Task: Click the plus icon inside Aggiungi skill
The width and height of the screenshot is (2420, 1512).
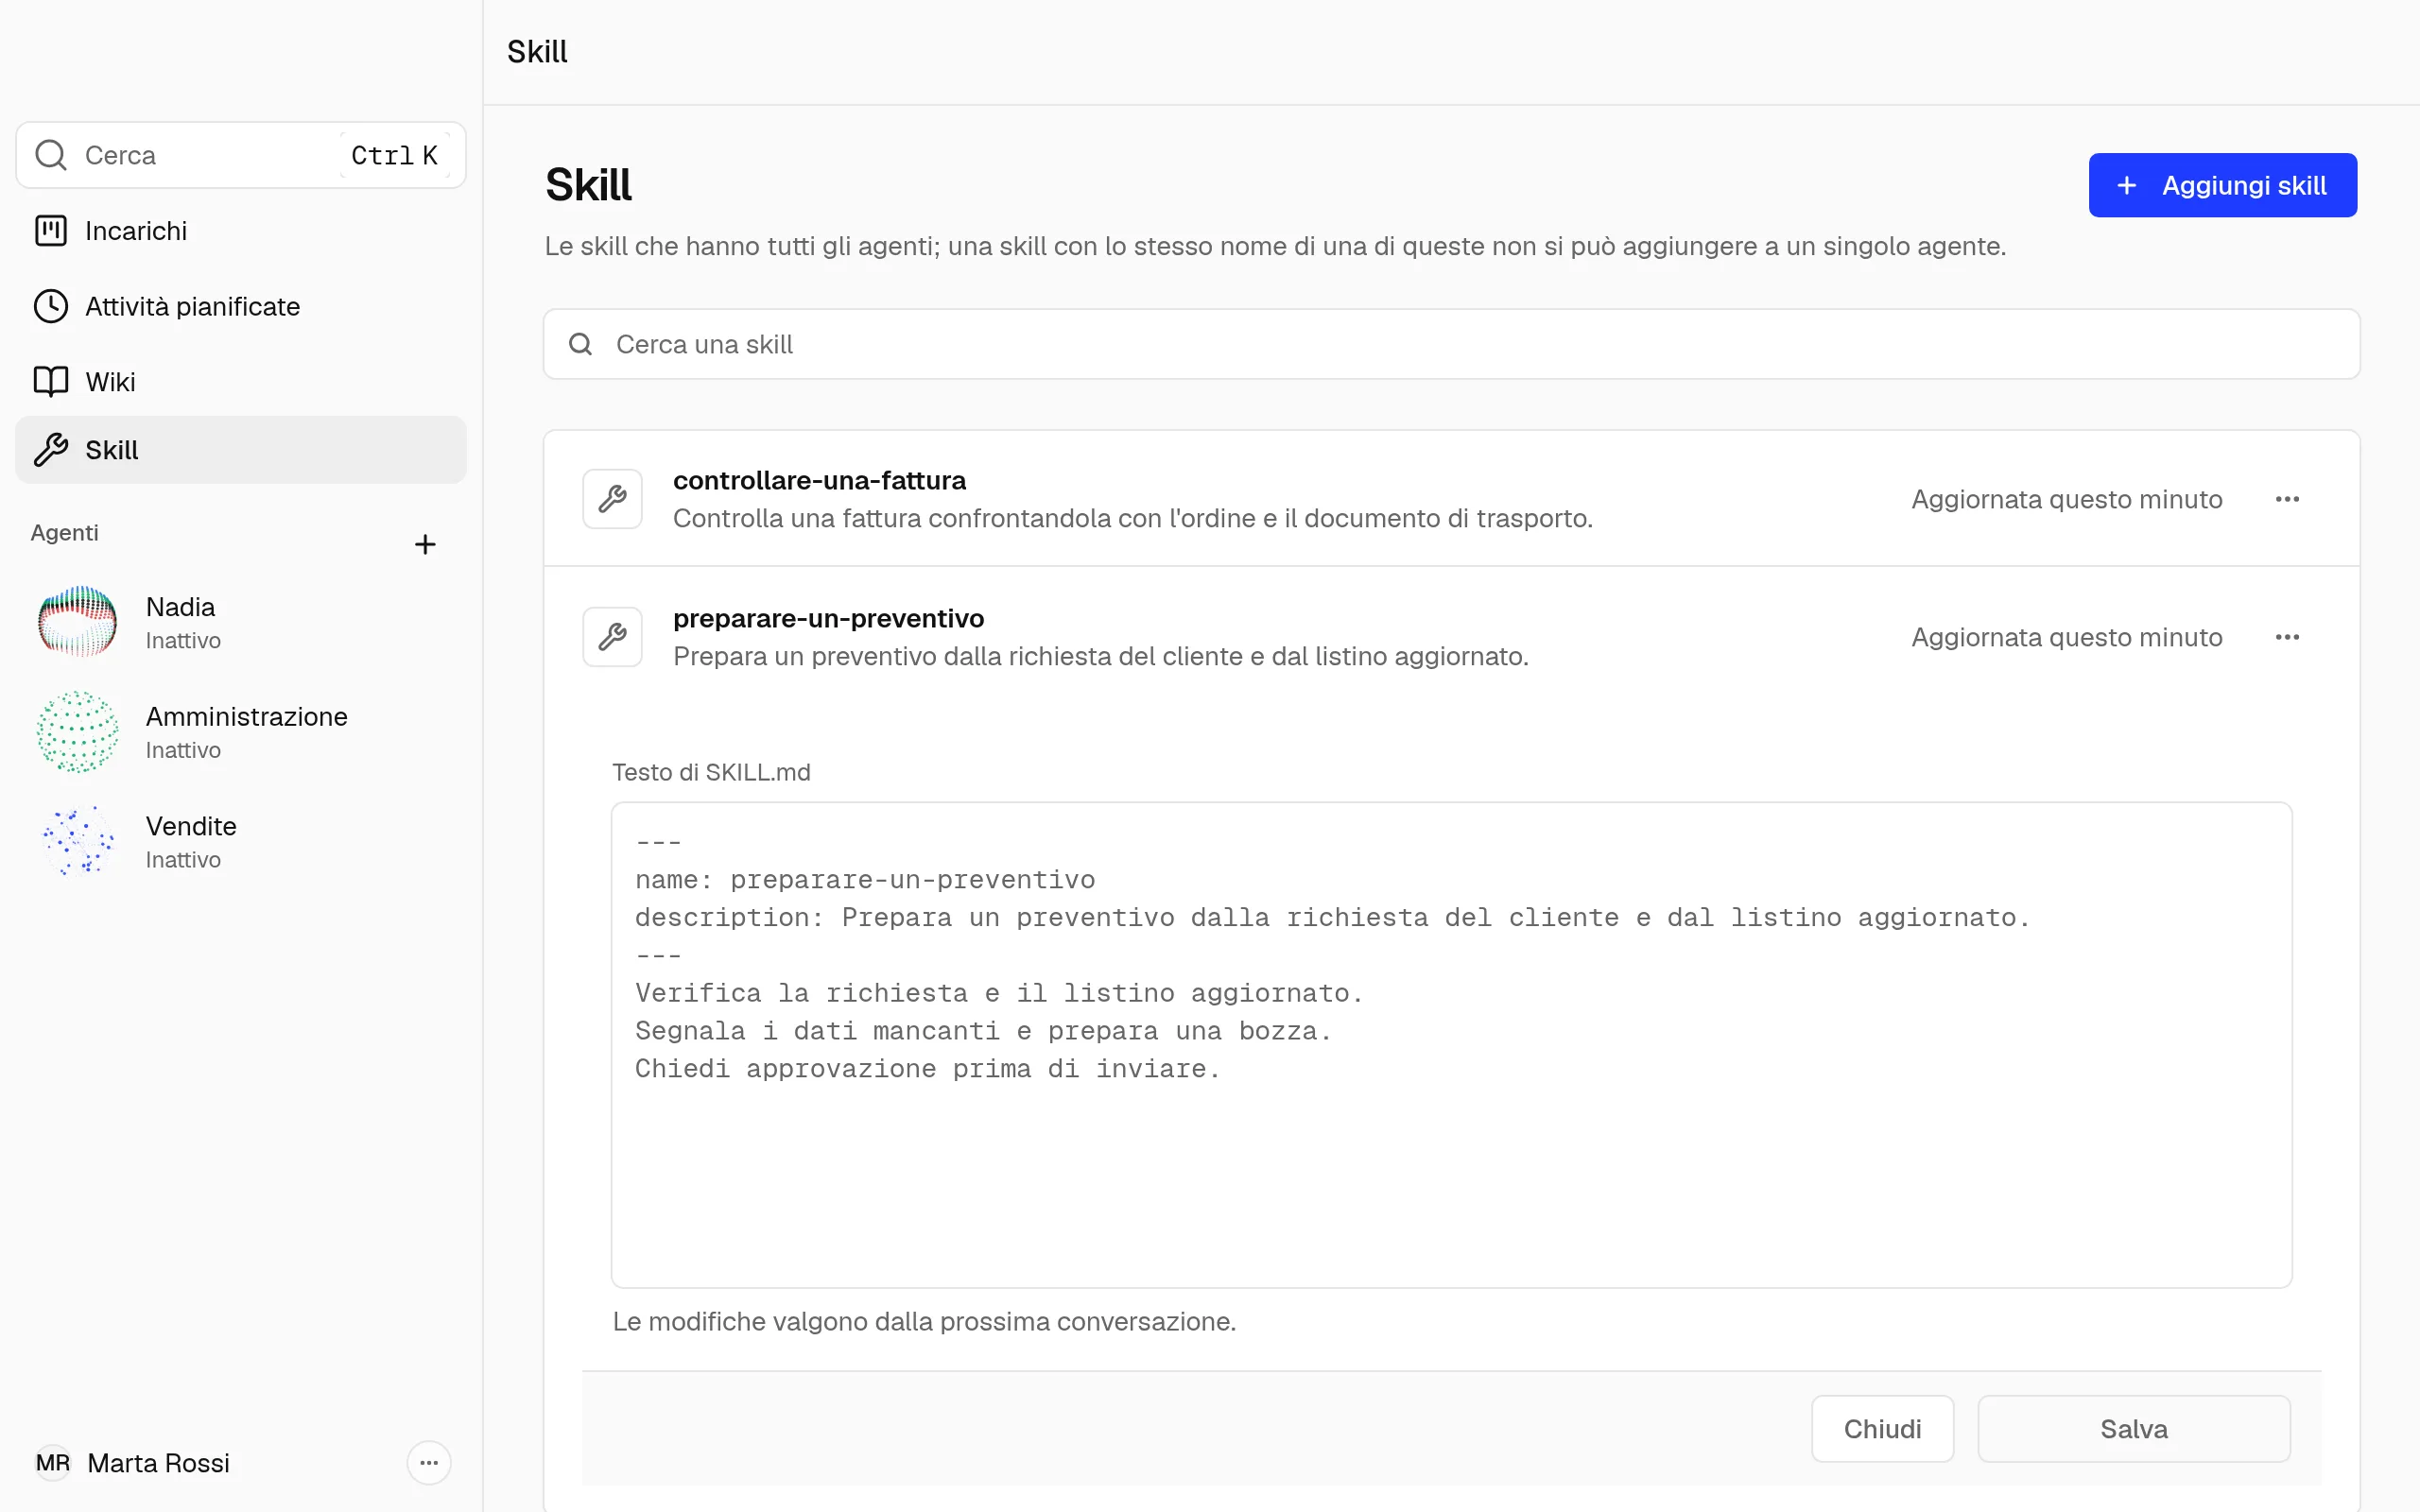Action: (x=2127, y=185)
